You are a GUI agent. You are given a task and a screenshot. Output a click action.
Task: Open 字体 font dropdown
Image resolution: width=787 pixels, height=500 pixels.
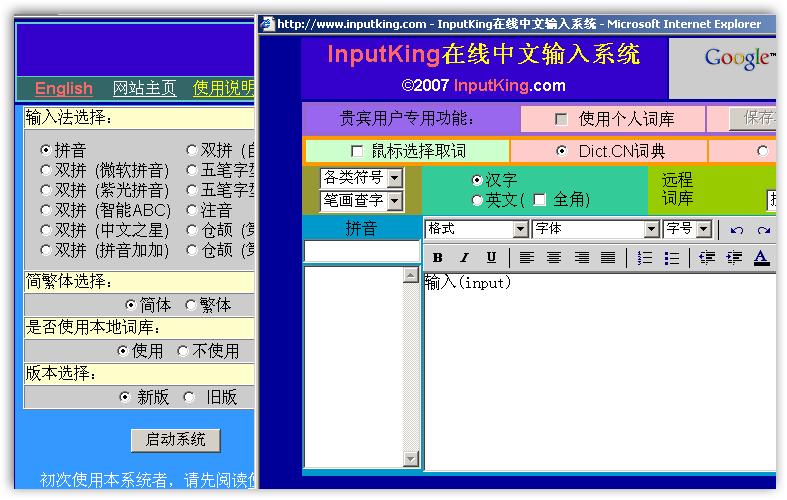595,229
